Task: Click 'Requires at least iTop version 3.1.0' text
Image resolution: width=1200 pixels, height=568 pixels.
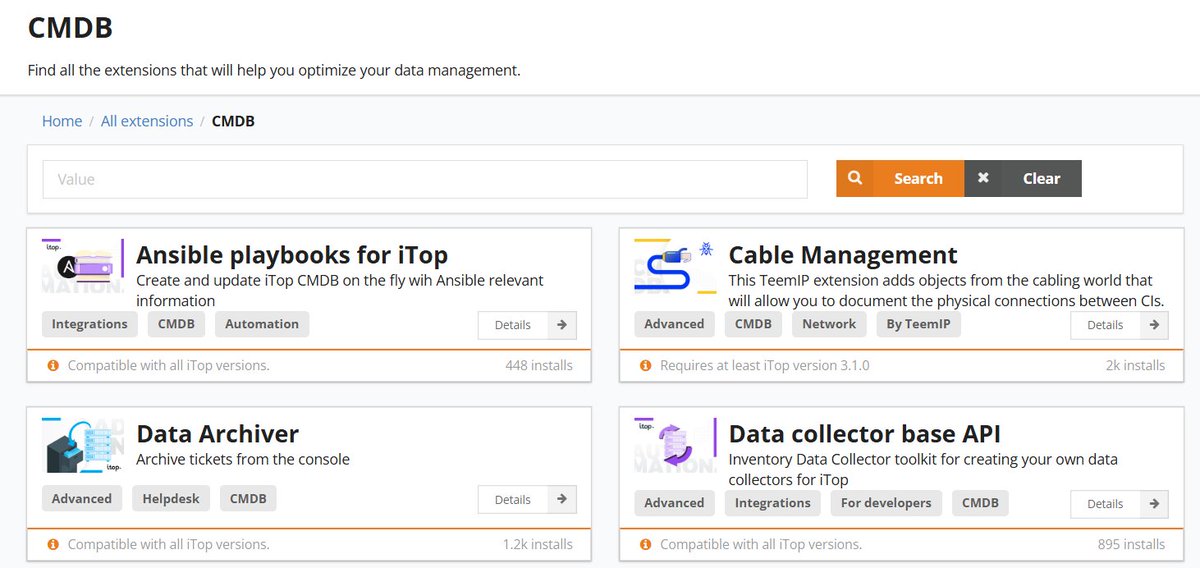Action: (x=765, y=366)
